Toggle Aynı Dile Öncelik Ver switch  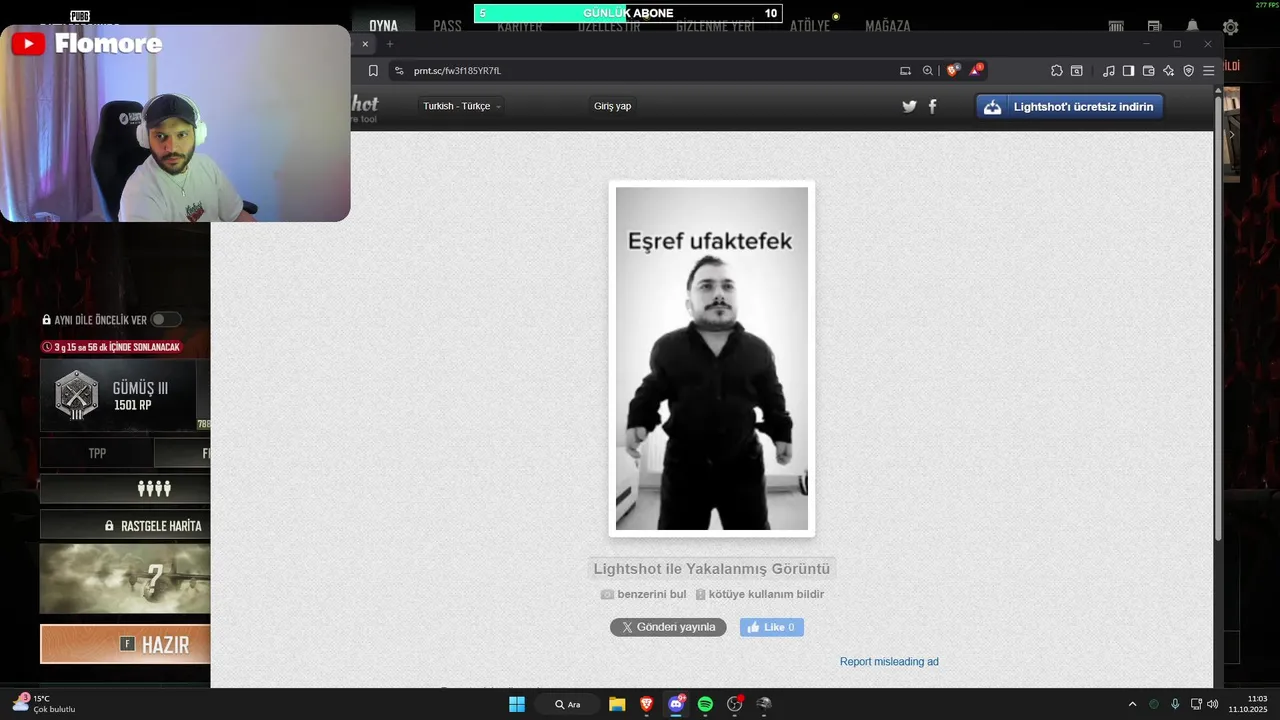165,320
